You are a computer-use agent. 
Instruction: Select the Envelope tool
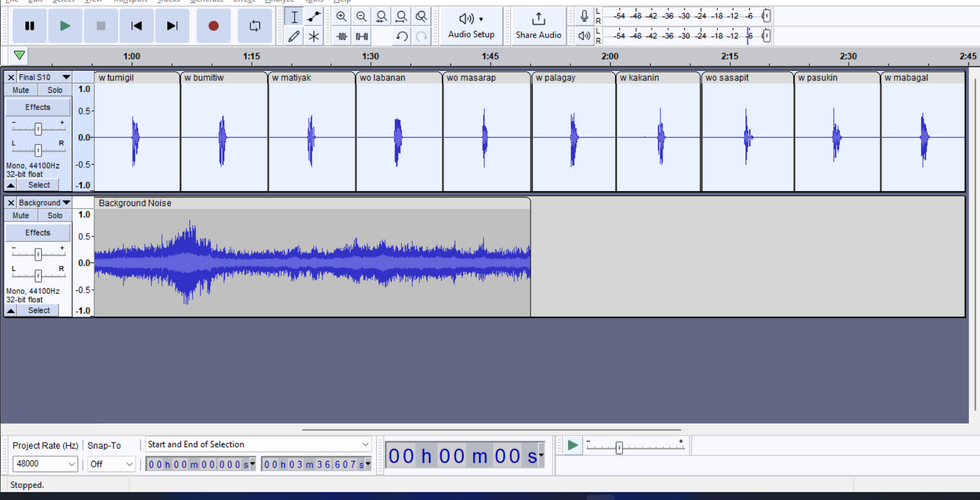314,17
